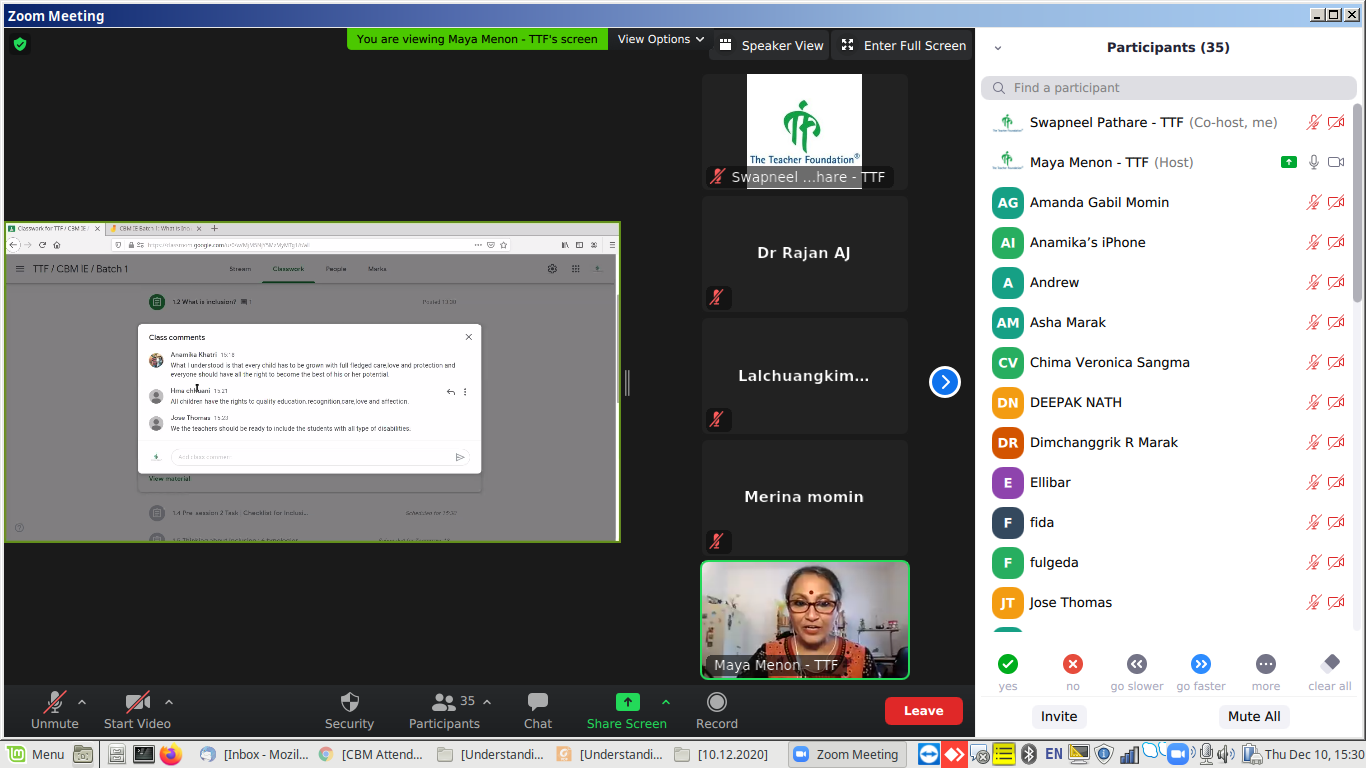Toggle the Participants panel button
The height and width of the screenshot is (768, 1366).
pos(444,702)
